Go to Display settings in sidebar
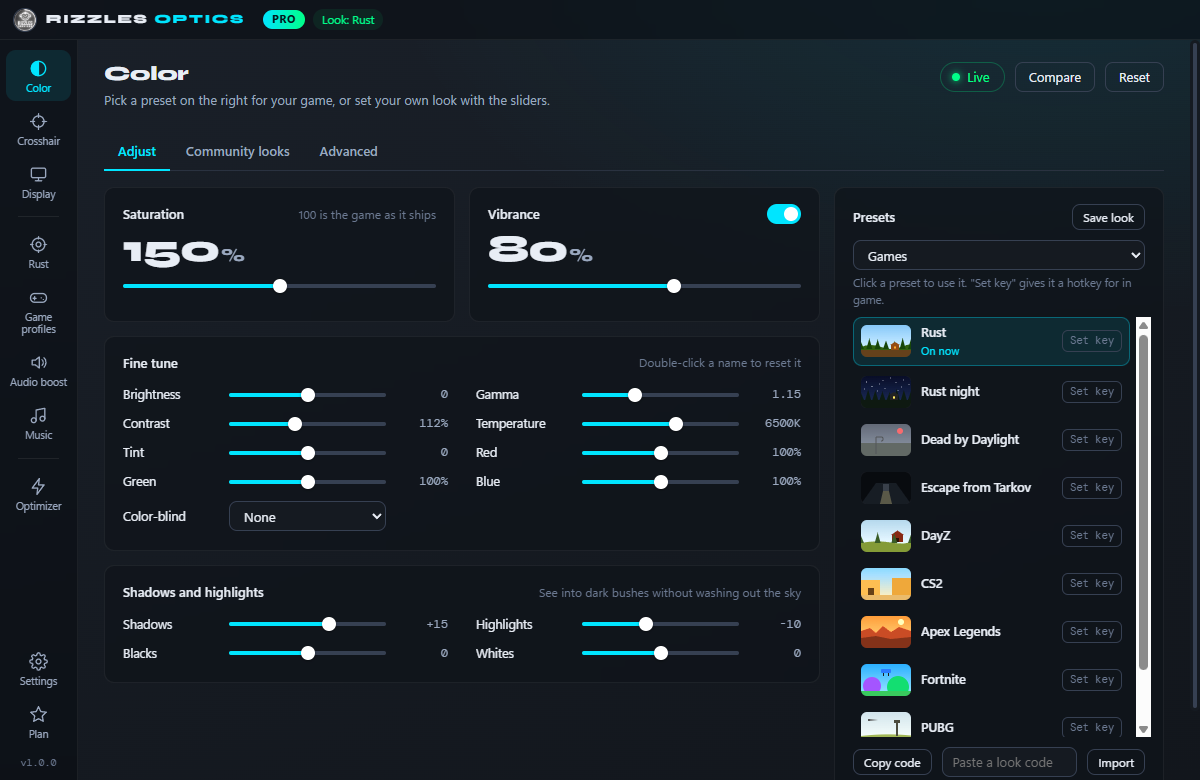 pyautogui.click(x=38, y=183)
